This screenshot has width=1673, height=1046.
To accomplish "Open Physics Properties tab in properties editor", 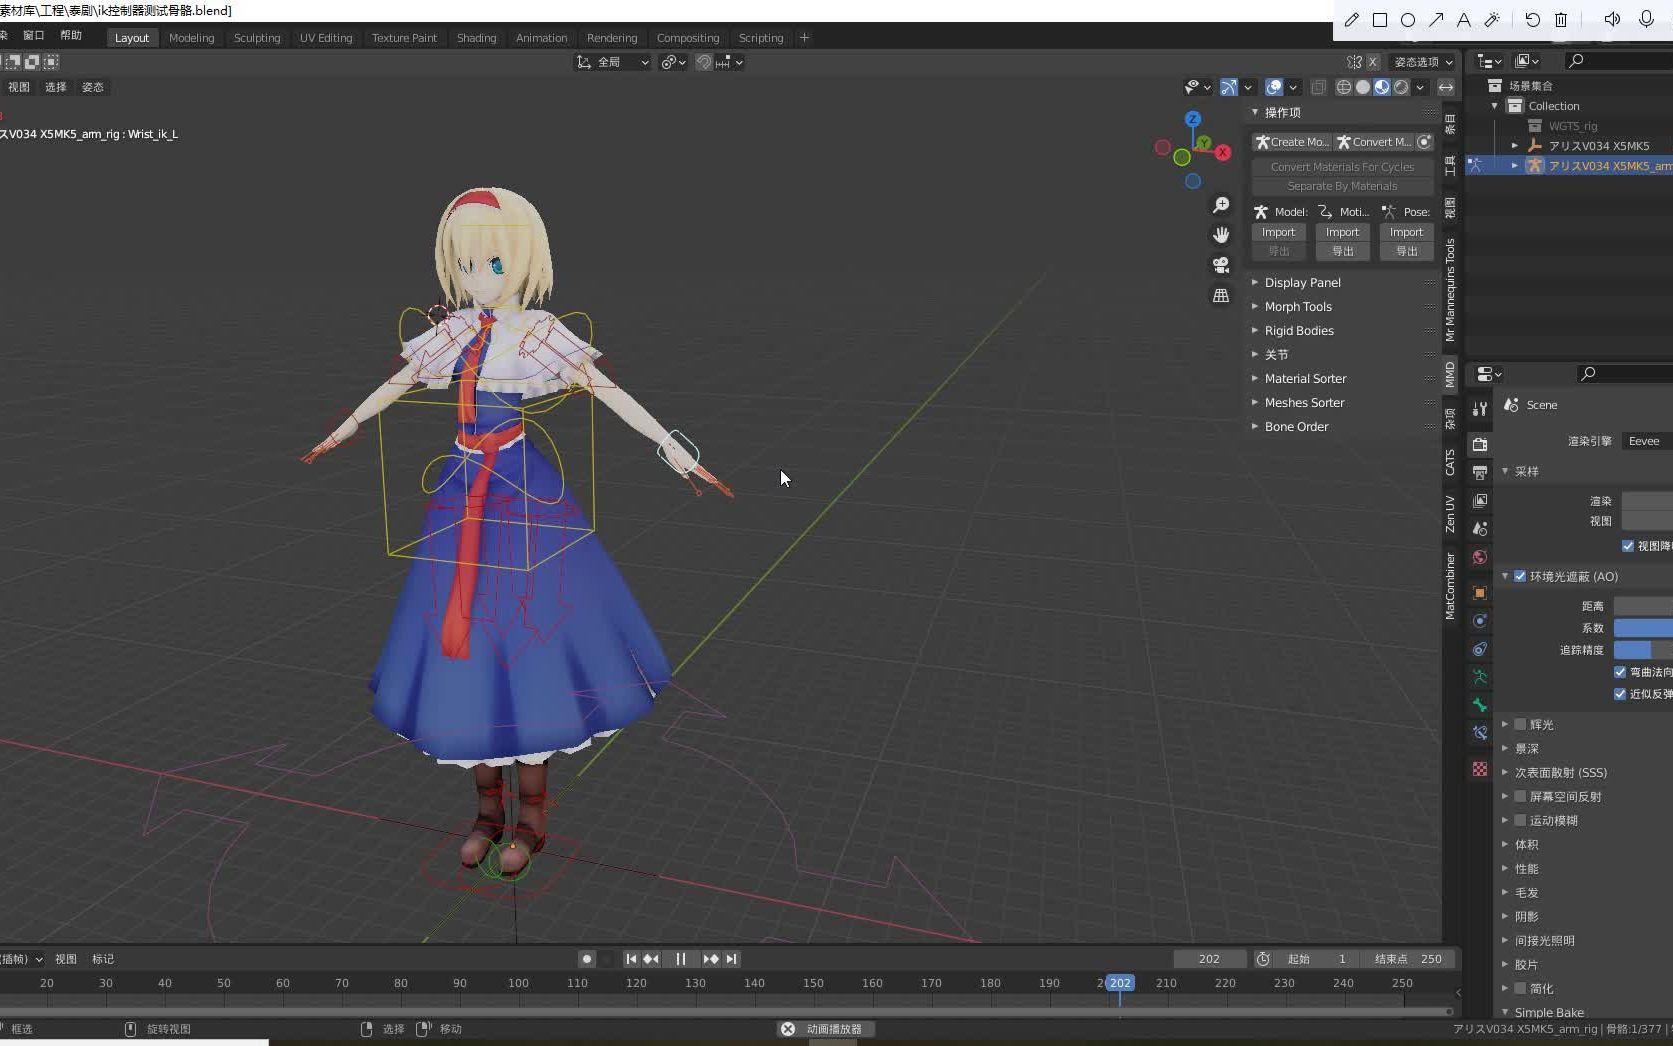I will tap(1481, 621).
